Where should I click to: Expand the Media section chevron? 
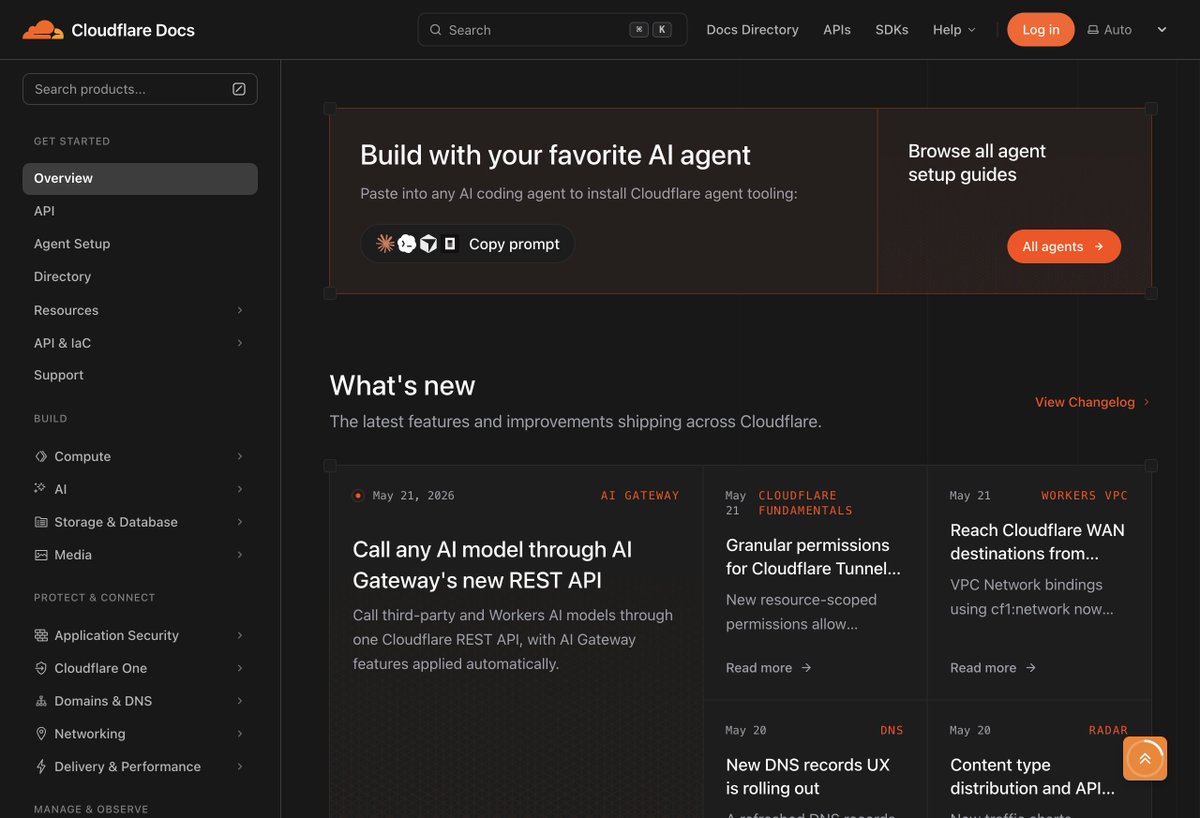click(x=240, y=555)
